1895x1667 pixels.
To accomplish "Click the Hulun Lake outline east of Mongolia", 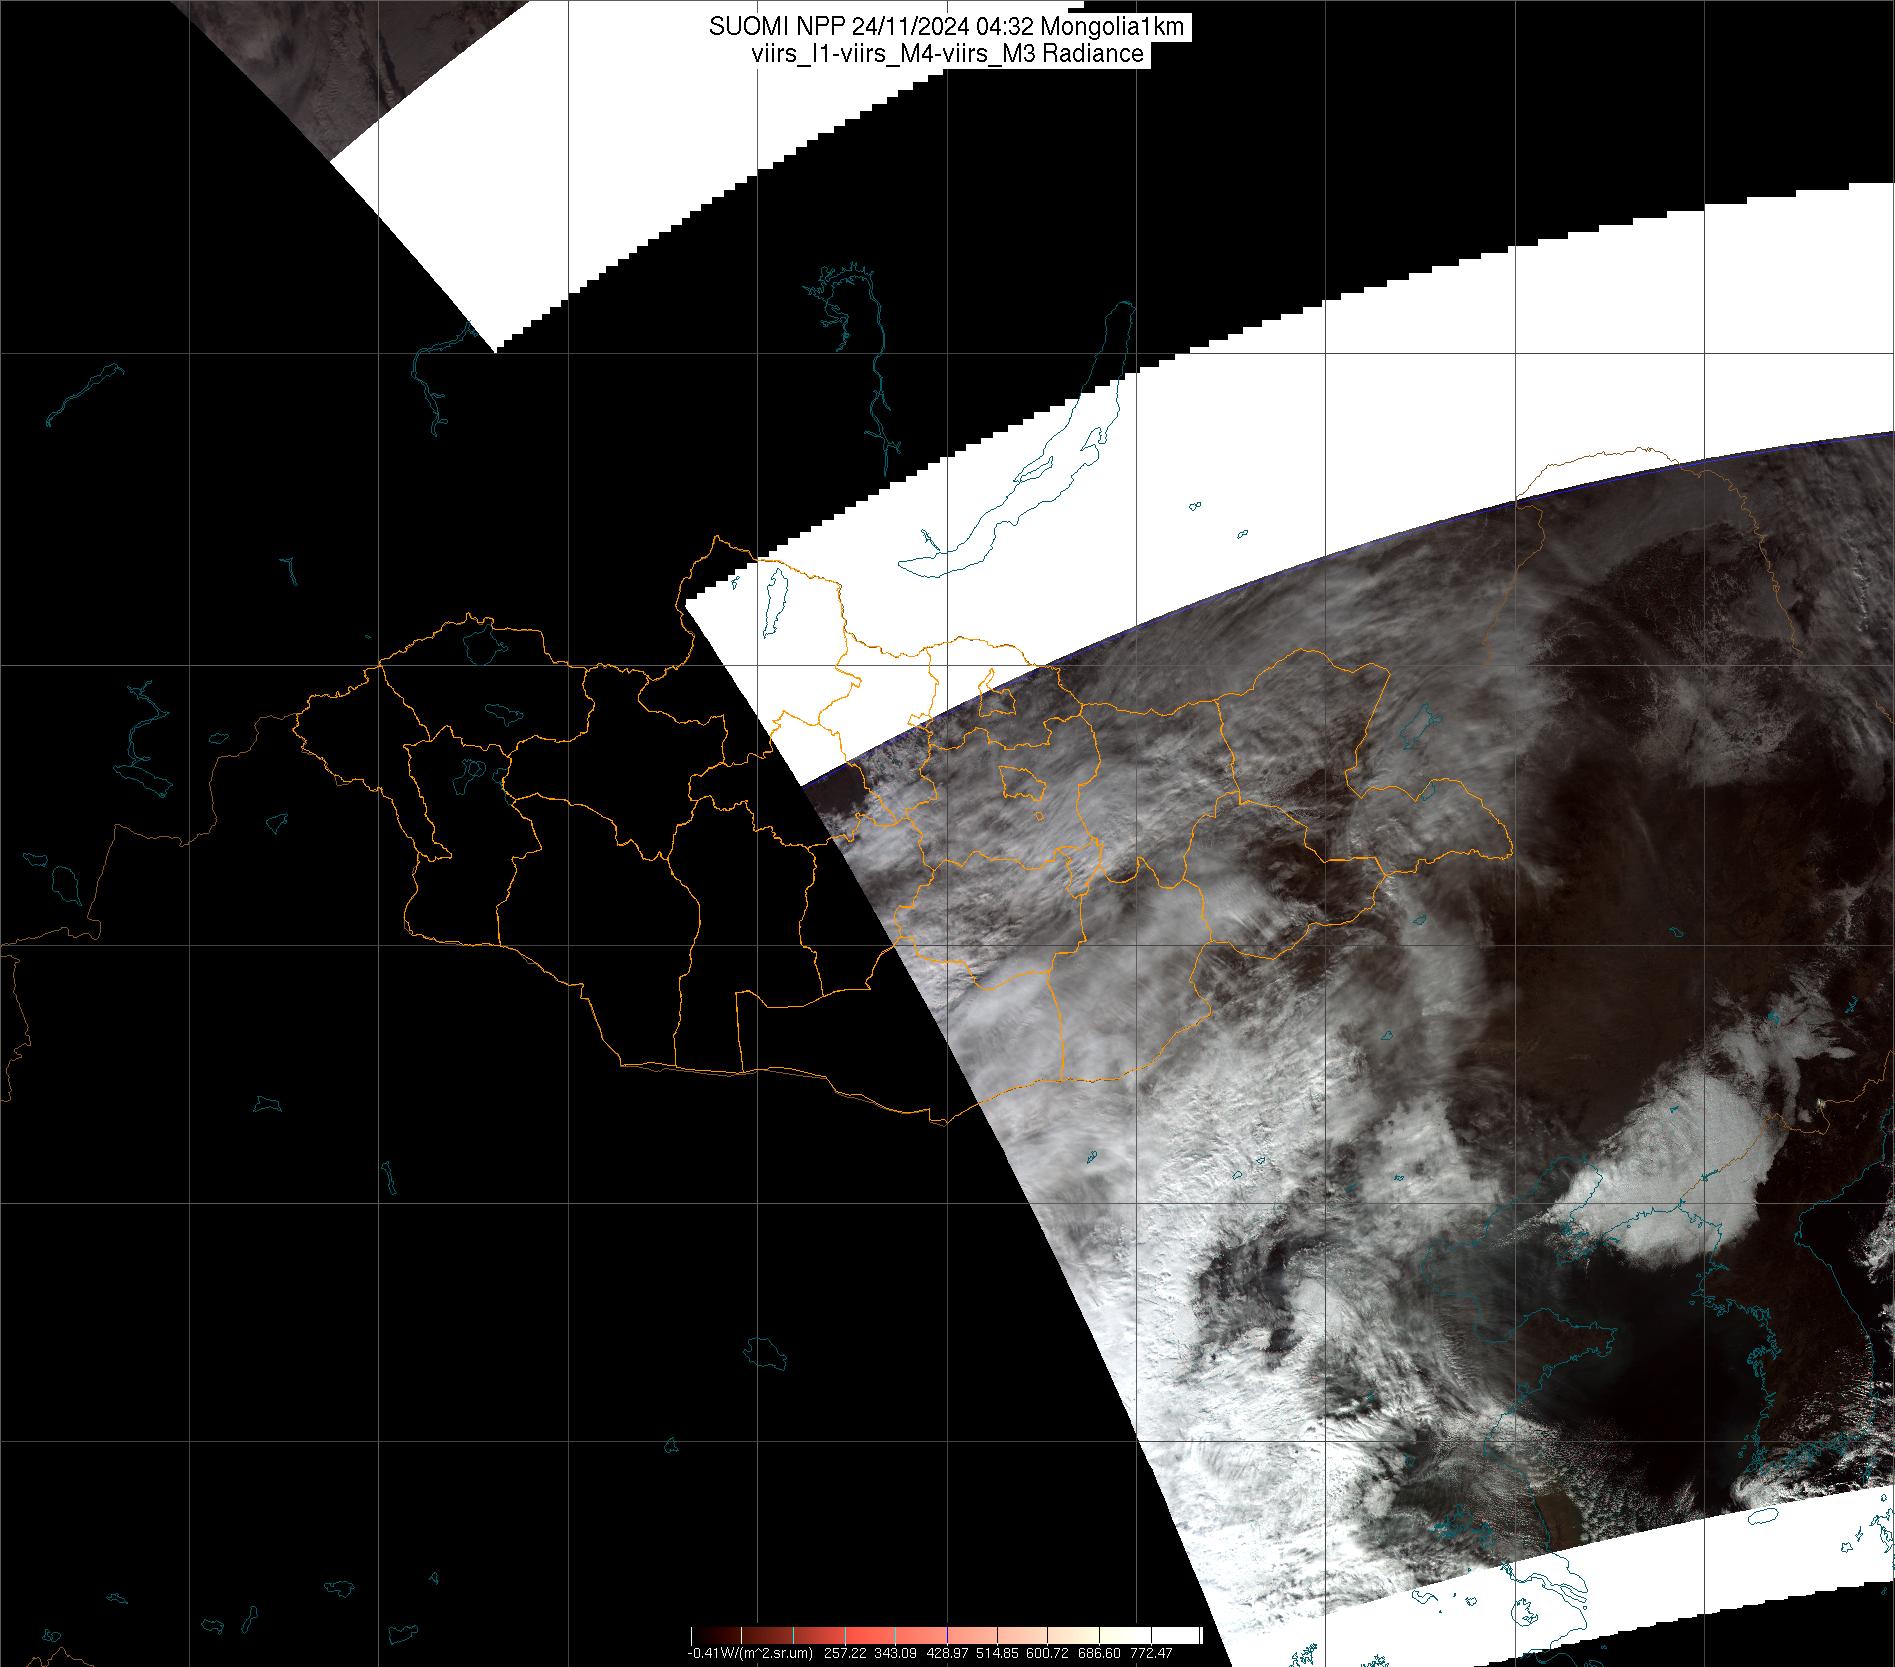I will [x=1419, y=725].
